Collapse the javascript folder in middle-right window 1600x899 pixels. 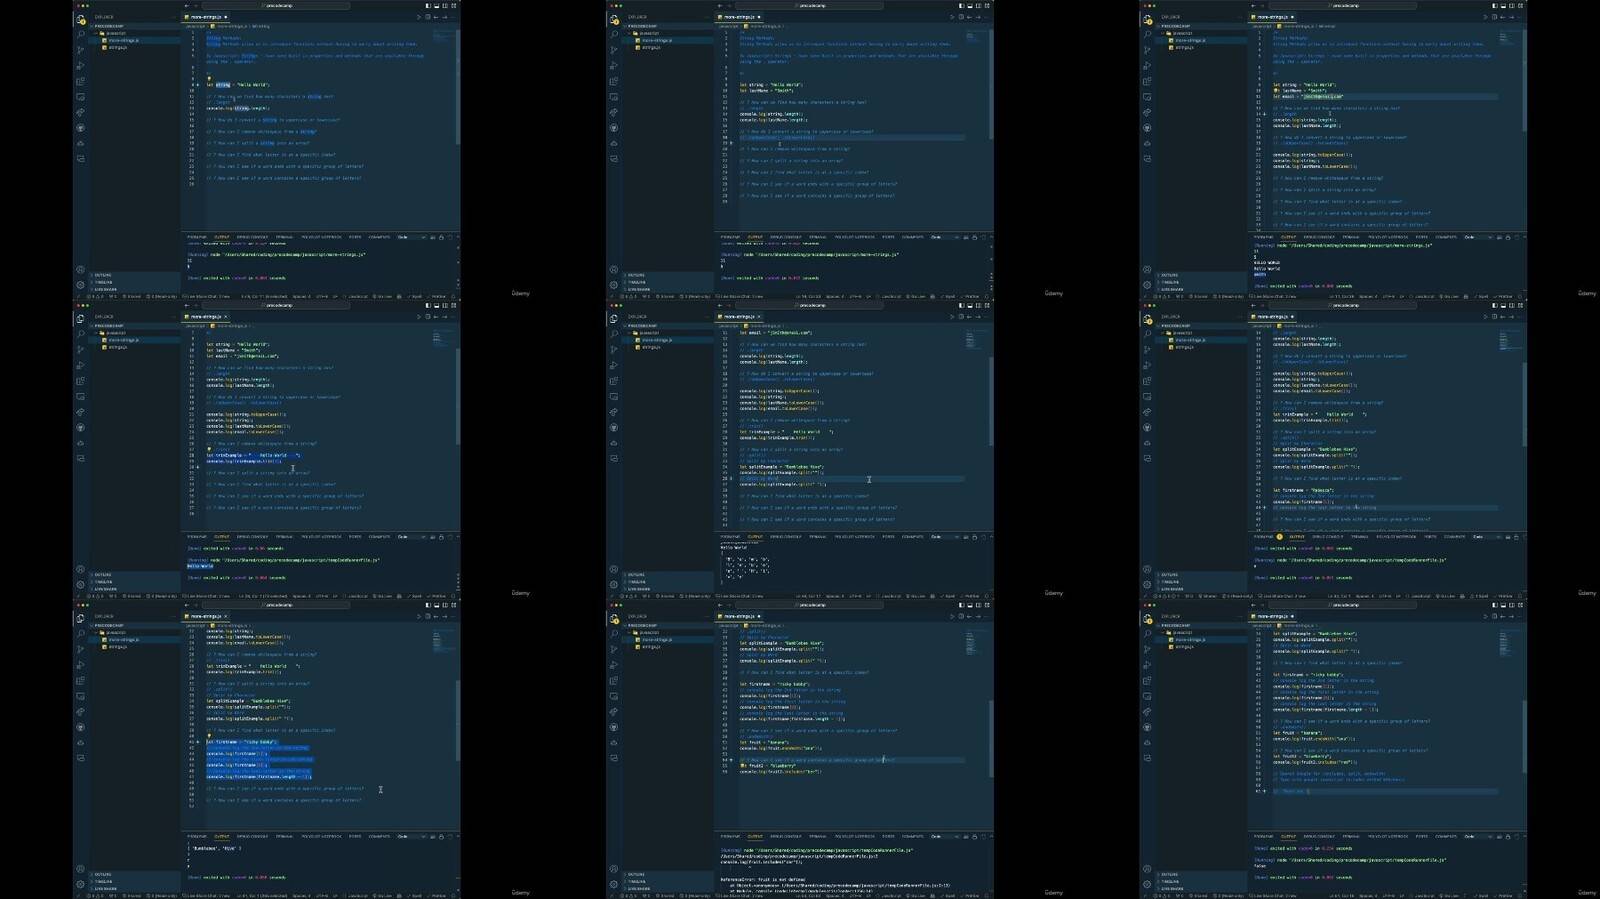coord(1182,333)
